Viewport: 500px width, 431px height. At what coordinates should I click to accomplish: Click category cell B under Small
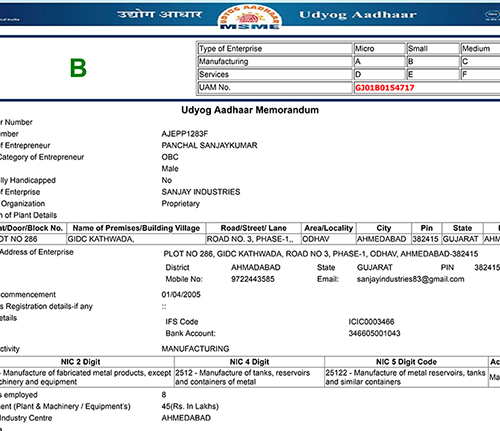[x=433, y=62]
